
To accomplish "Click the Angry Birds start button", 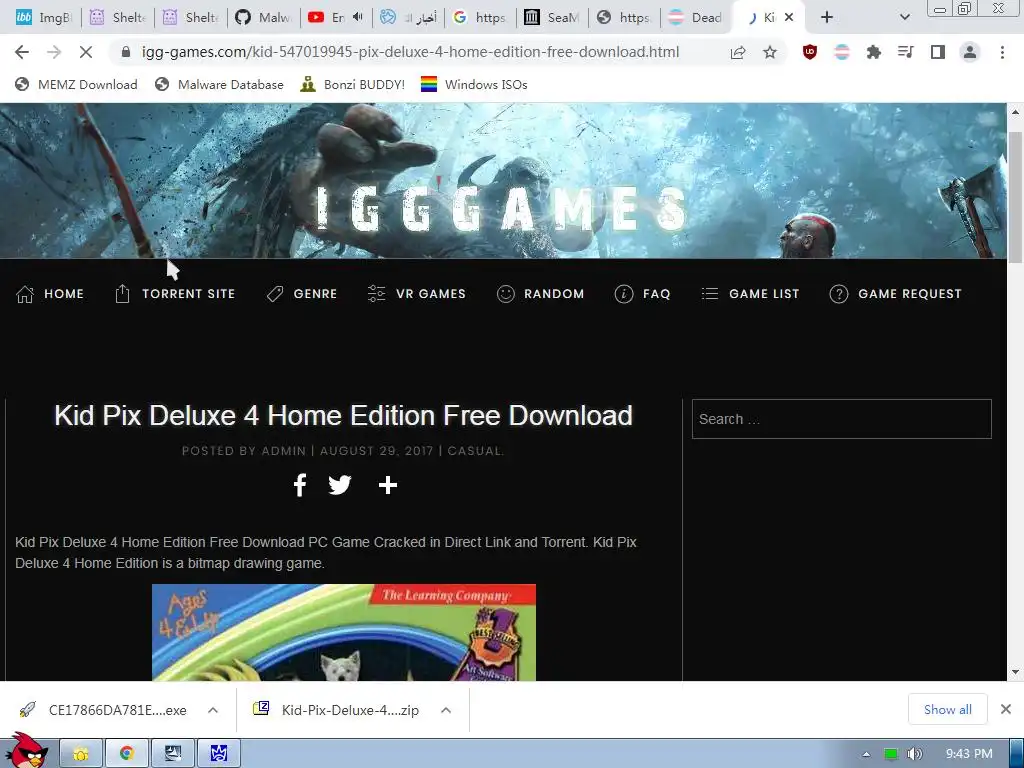I will [26, 752].
